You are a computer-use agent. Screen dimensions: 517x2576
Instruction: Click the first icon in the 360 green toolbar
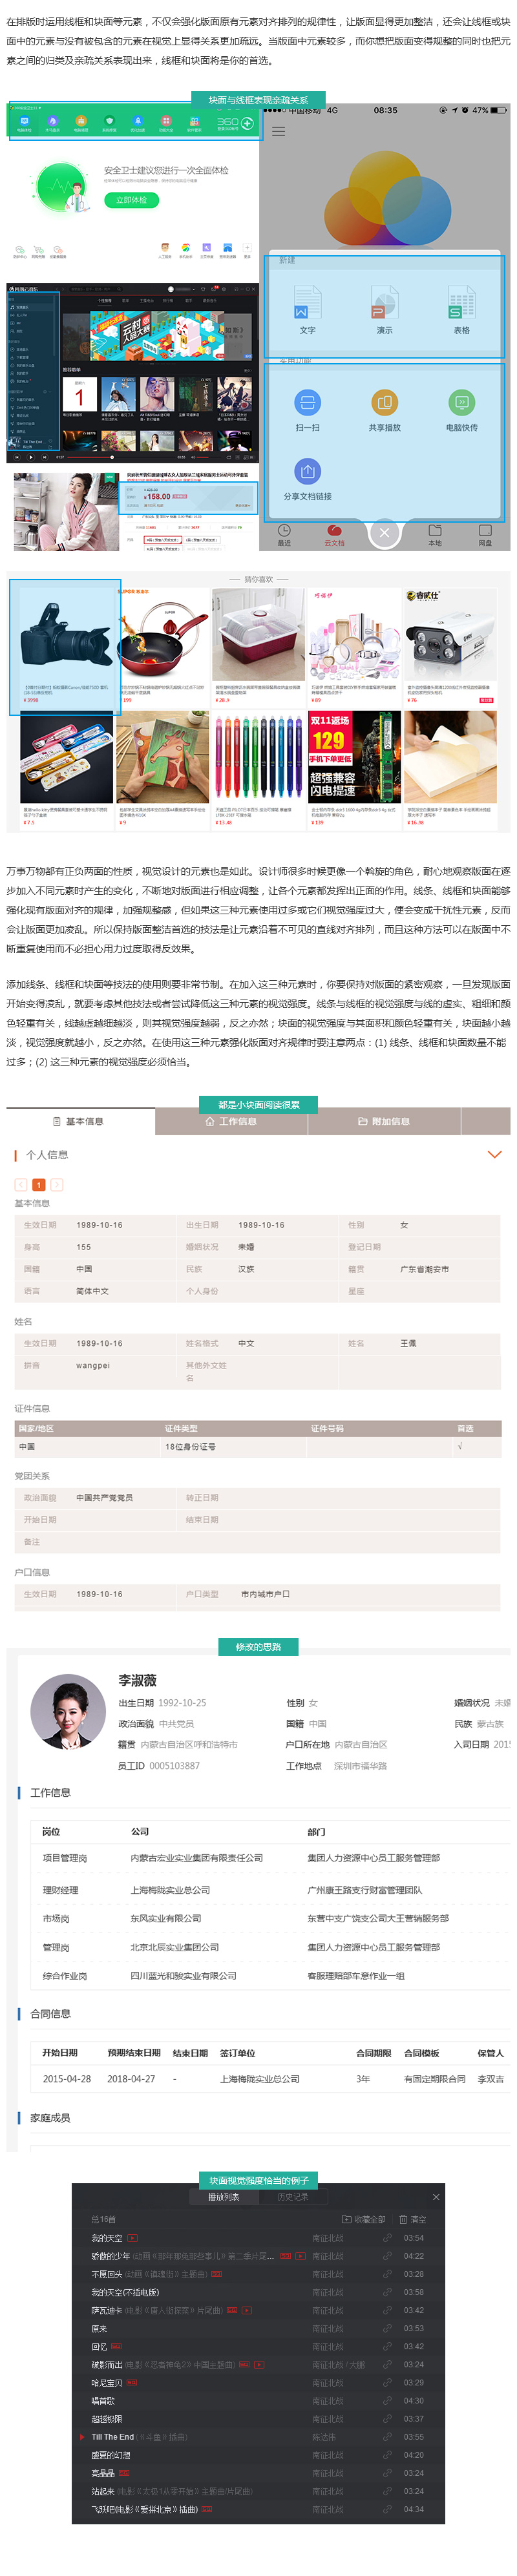tap(24, 121)
